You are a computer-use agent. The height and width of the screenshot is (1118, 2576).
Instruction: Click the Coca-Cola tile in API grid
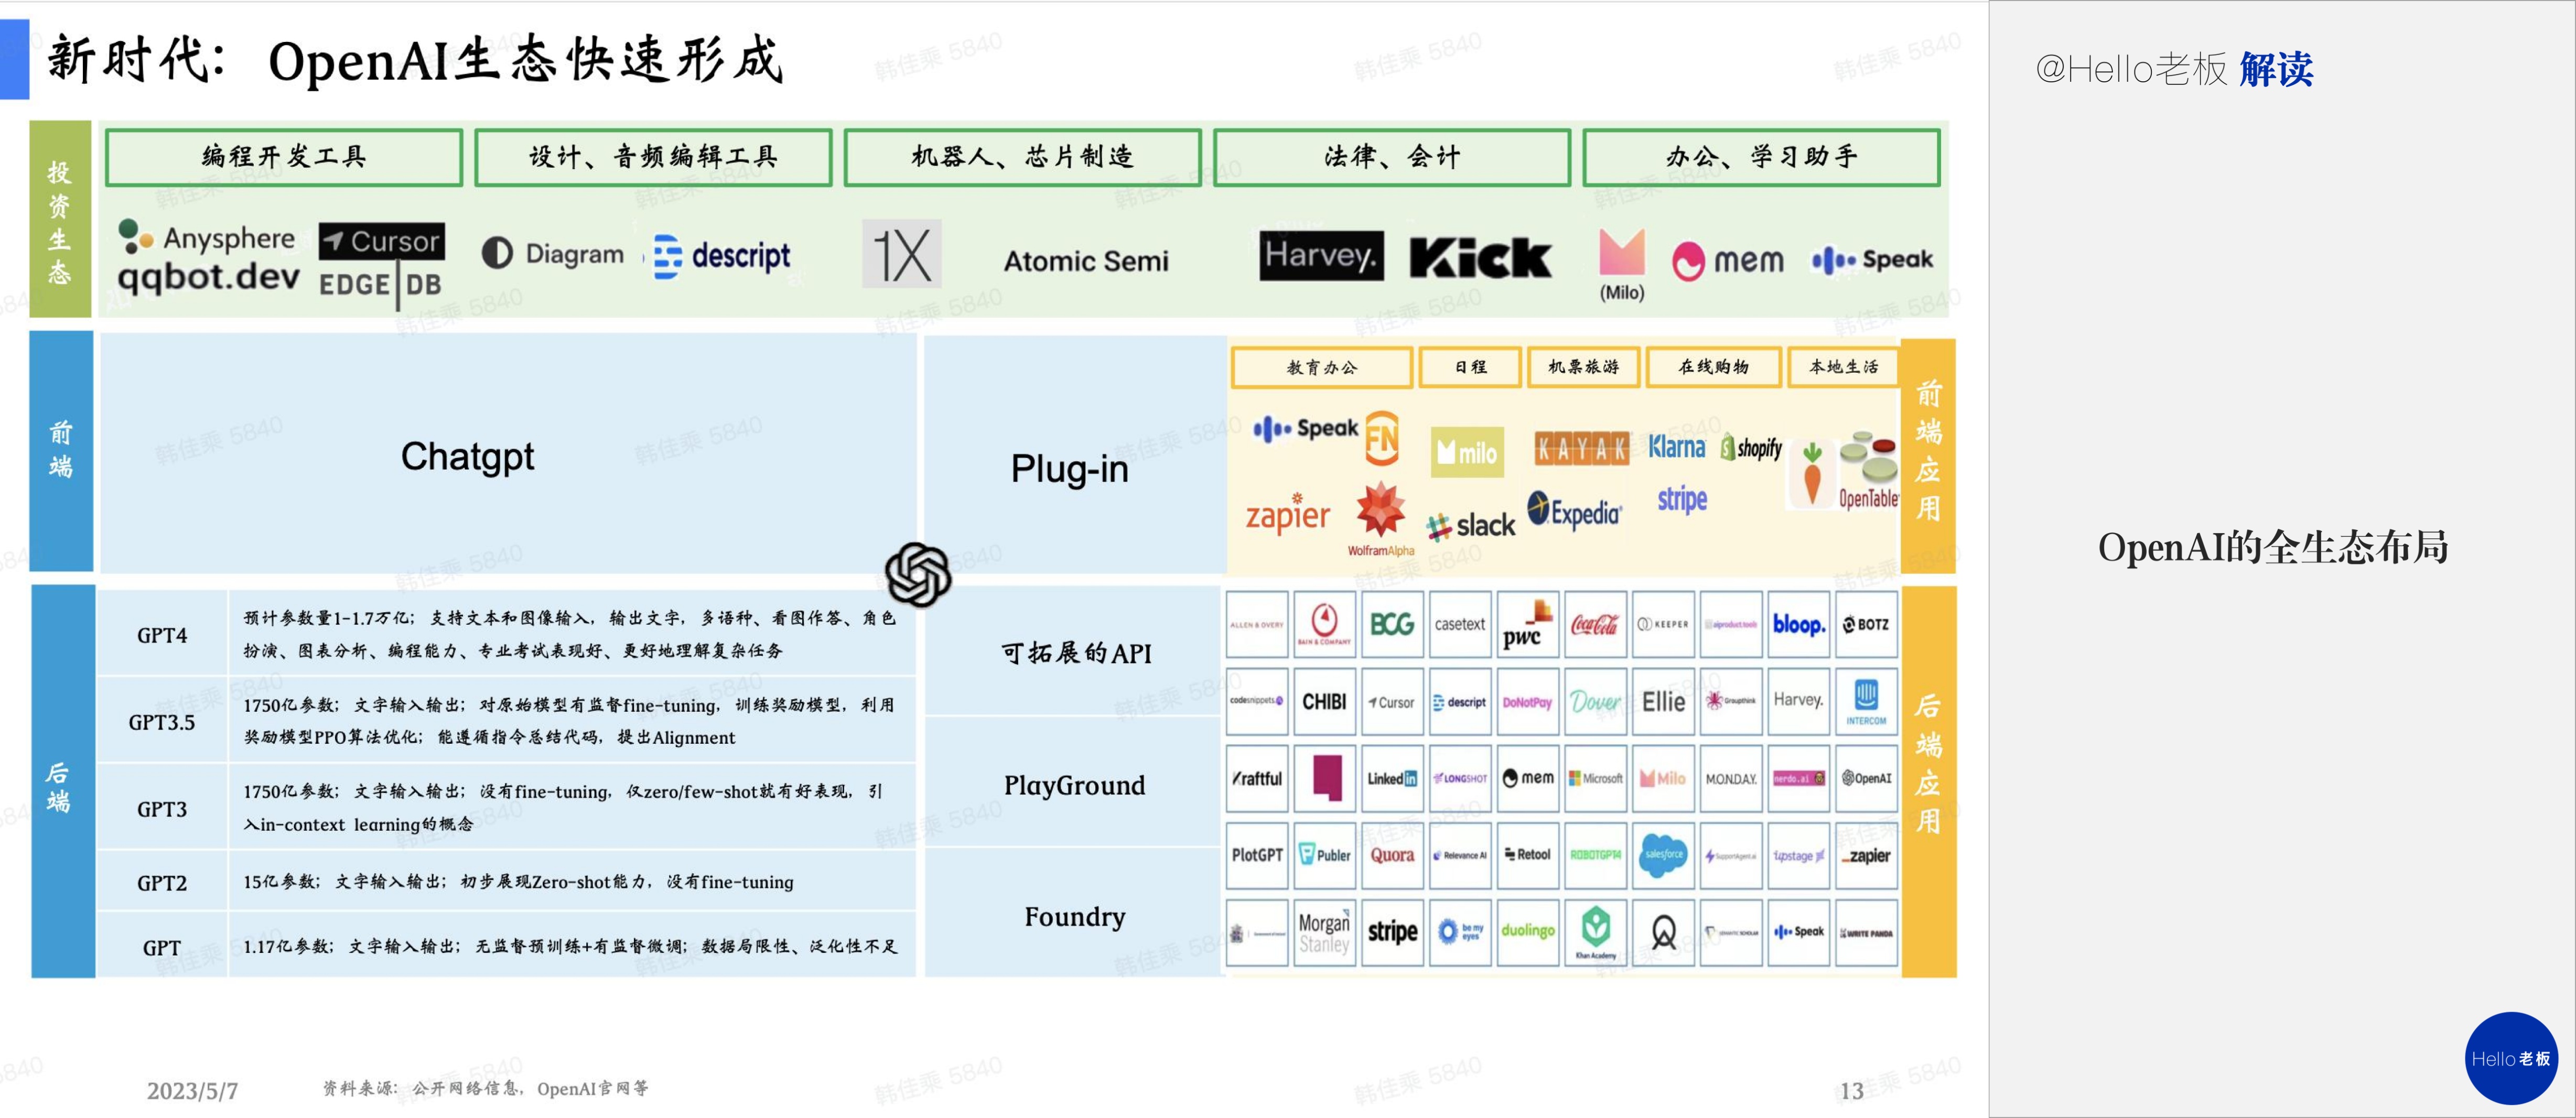pos(1595,624)
